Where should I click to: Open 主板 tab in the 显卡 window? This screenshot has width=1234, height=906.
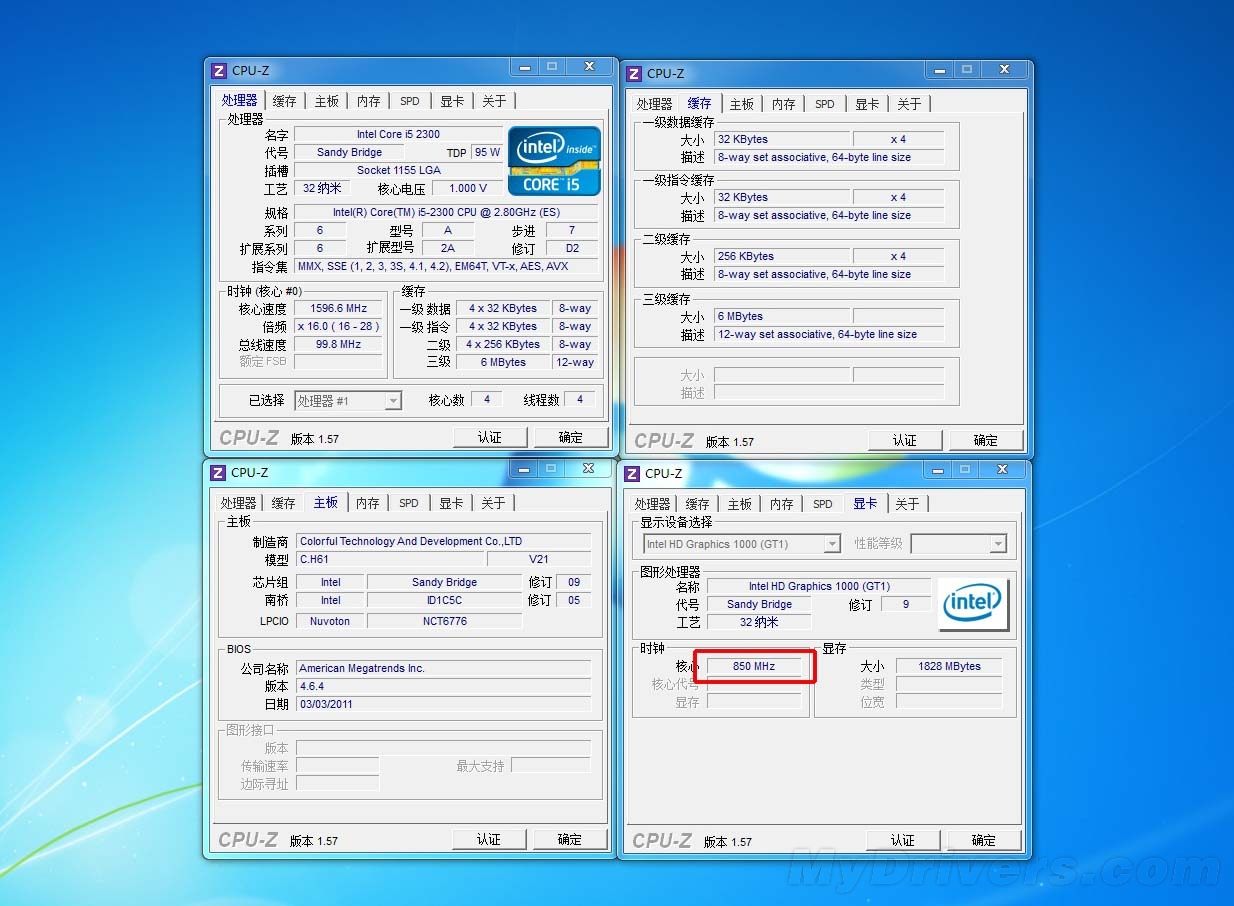740,504
